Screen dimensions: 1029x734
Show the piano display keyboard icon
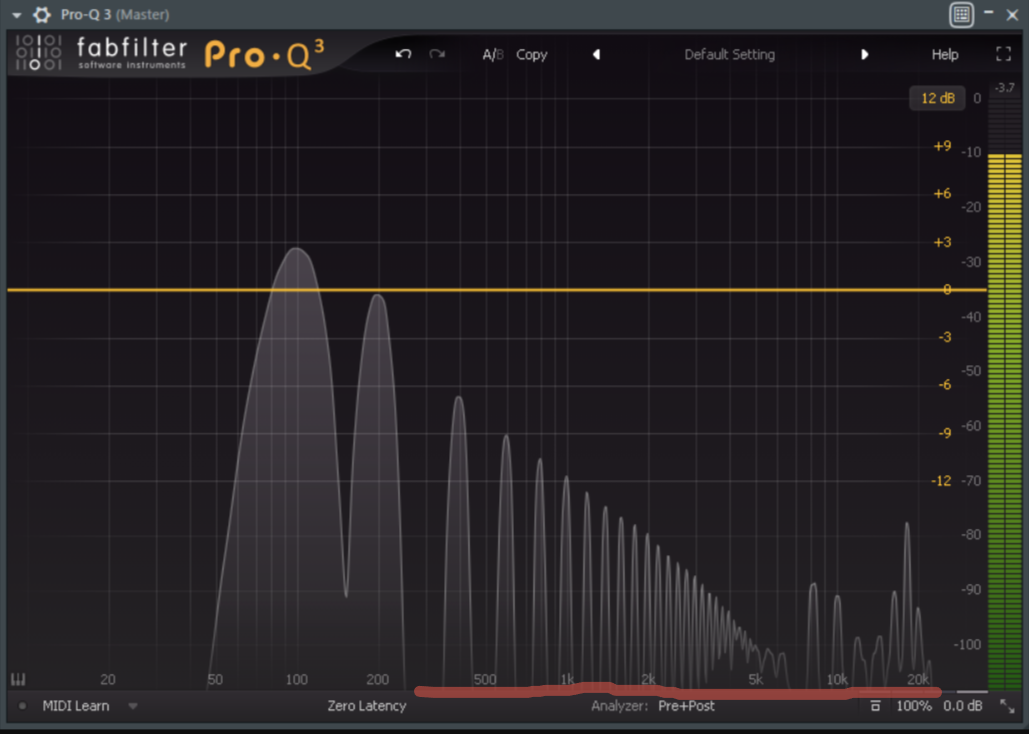coord(18,679)
